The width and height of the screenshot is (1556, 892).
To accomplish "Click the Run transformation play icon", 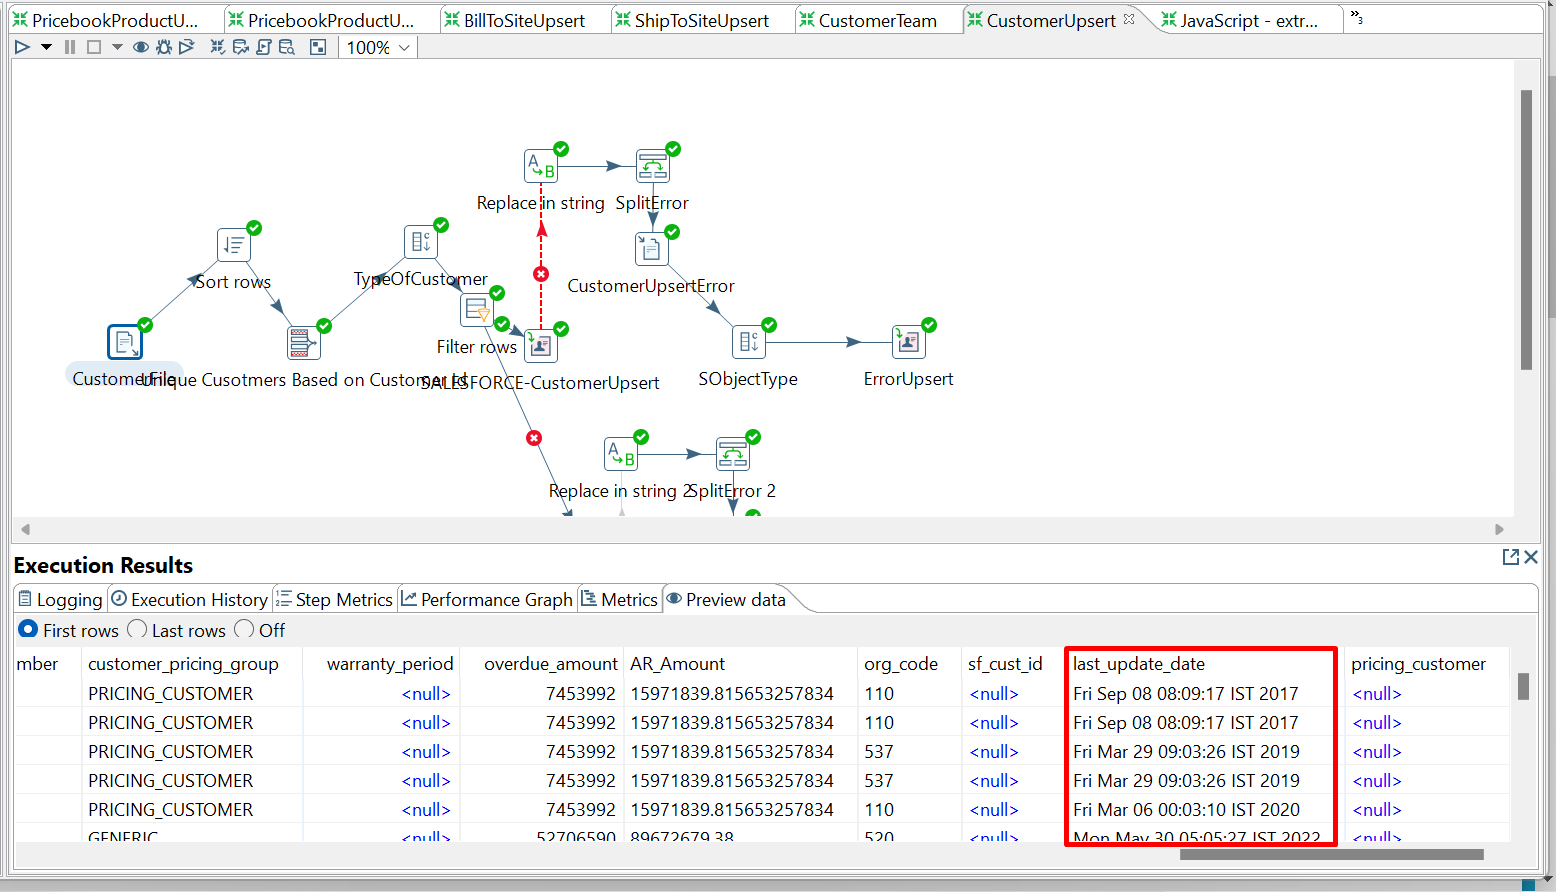I will [22, 47].
